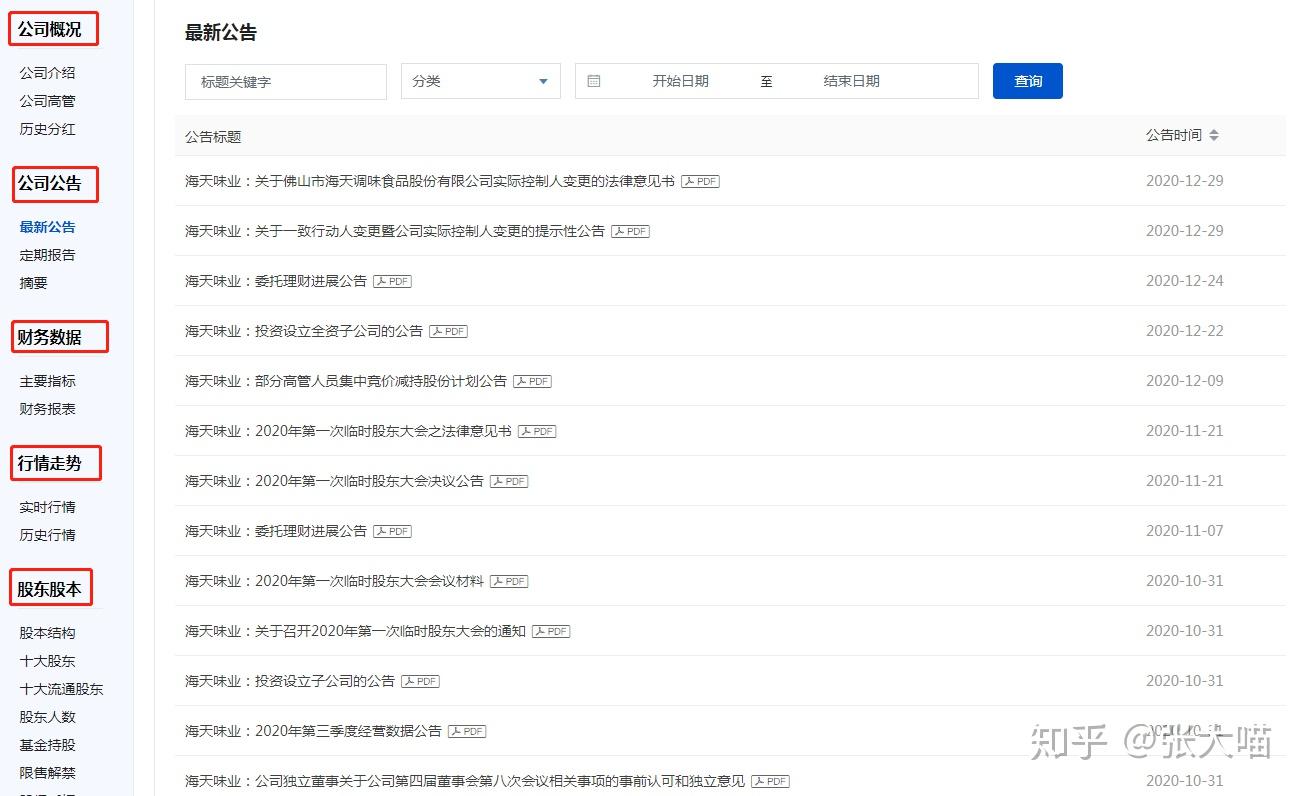
Task: Open 公司介绍 in sidebar
Action: tap(47, 73)
